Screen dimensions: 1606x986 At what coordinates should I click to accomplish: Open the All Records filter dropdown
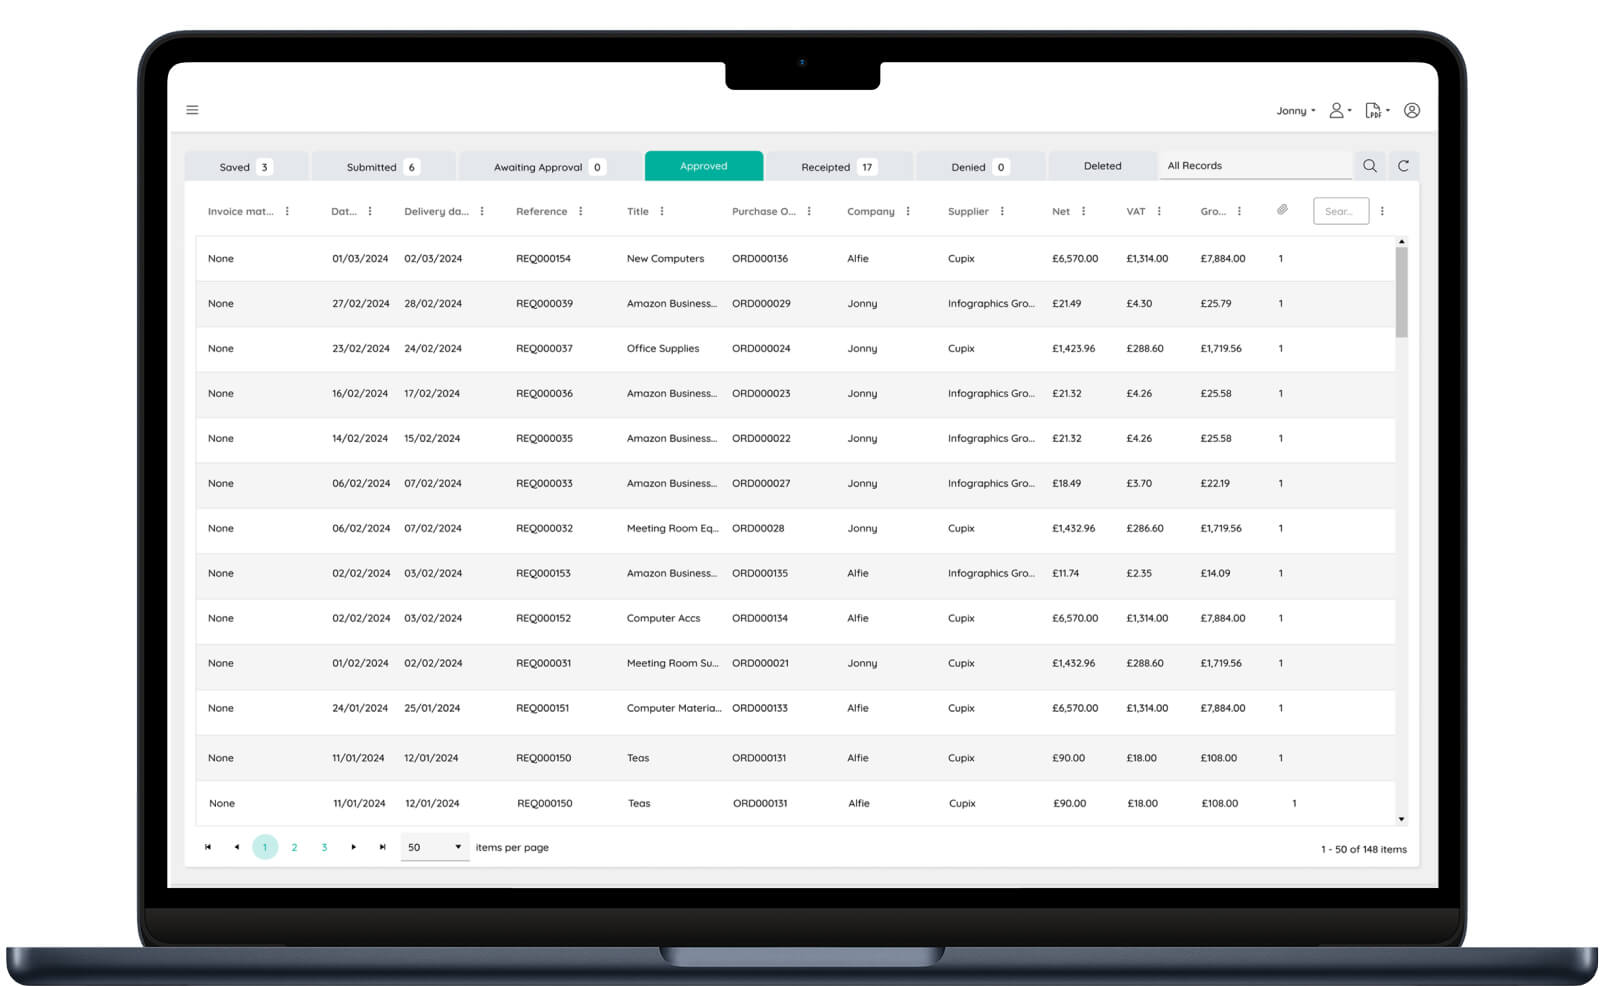[1255, 166]
